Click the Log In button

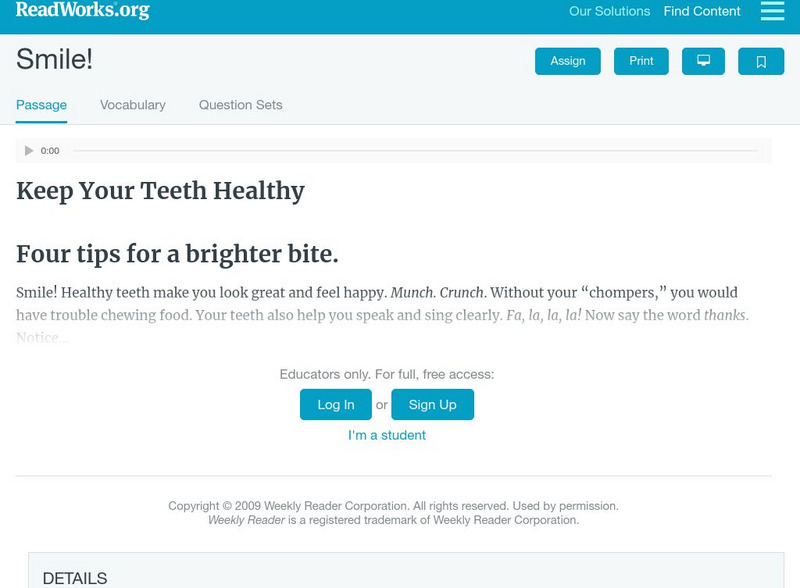pos(336,405)
